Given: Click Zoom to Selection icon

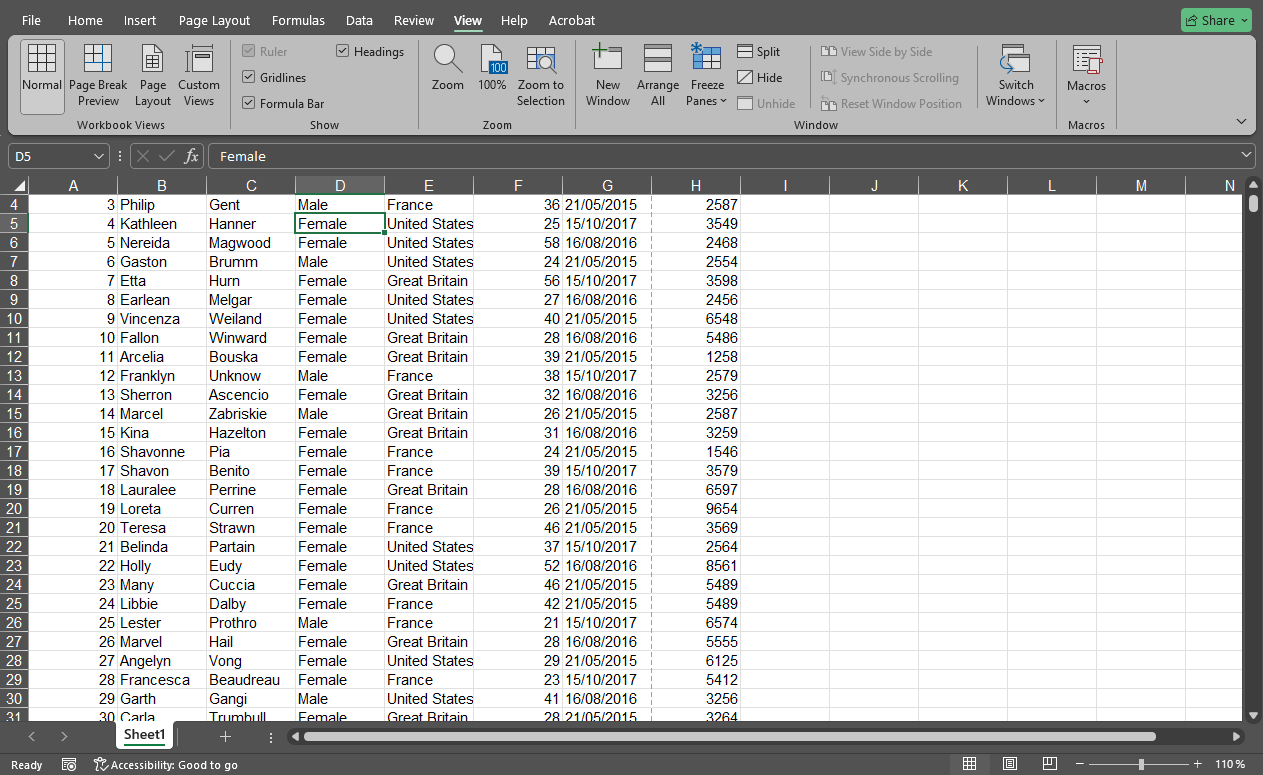Looking at the screenshot, I should click(x=541, y=60).
